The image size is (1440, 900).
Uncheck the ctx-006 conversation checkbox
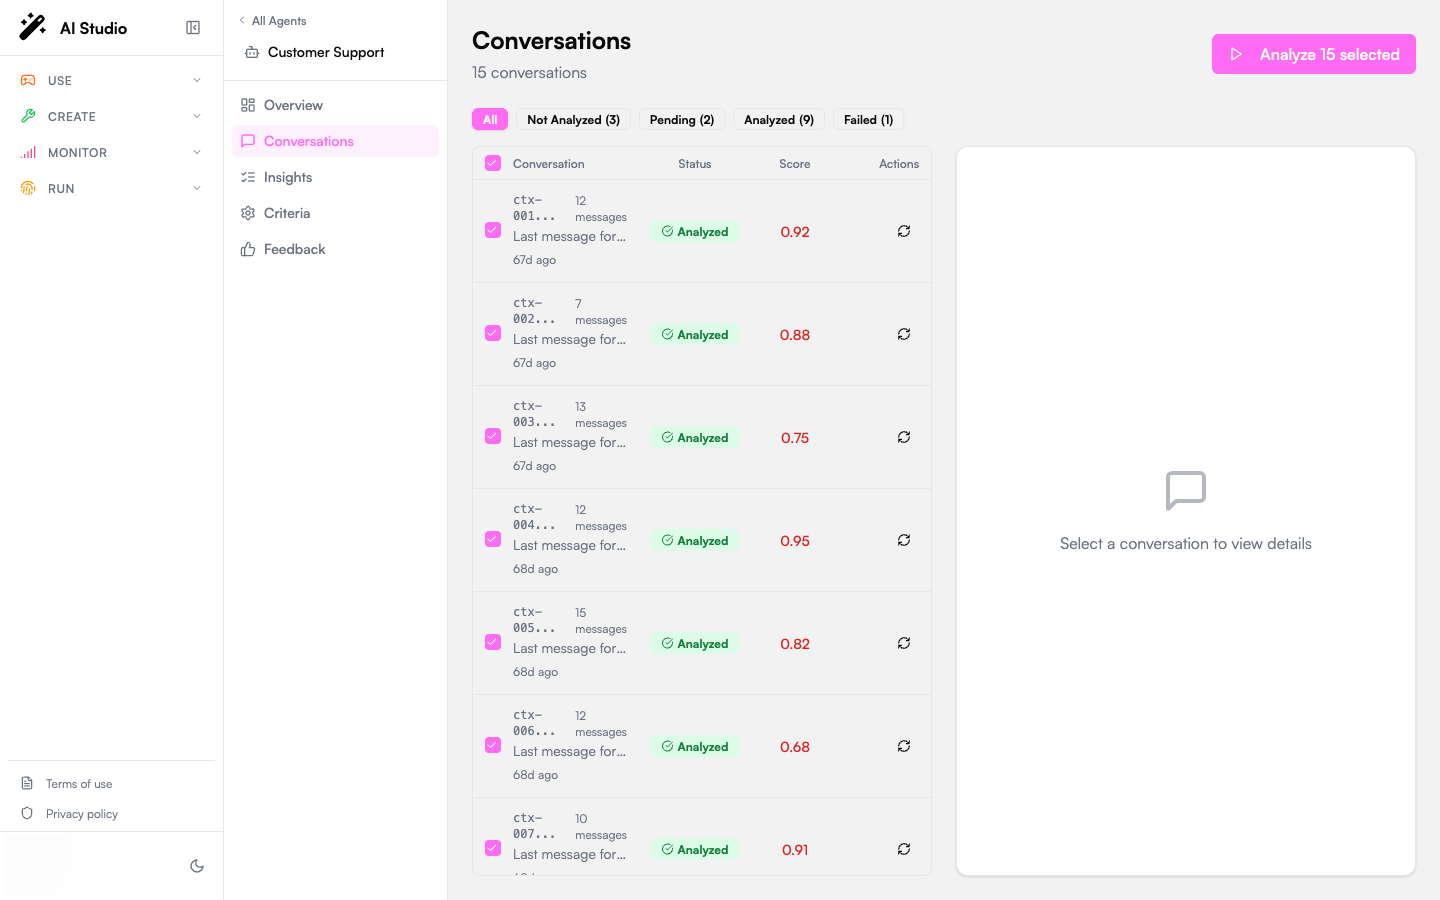pyautogui.click(x=493, y=745)
